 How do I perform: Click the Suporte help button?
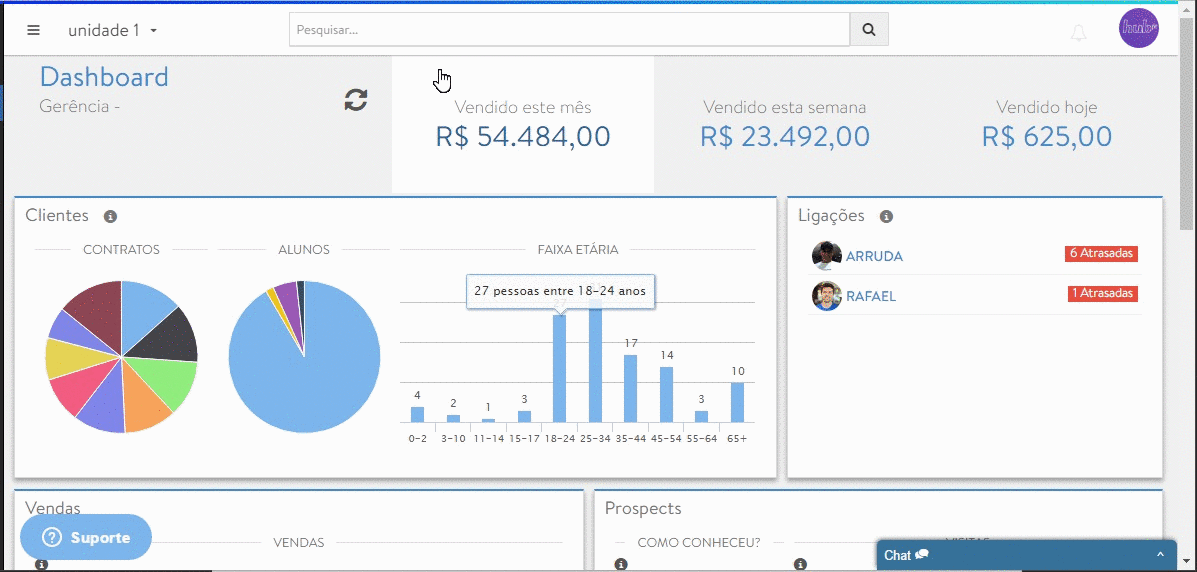pos(86,538)
